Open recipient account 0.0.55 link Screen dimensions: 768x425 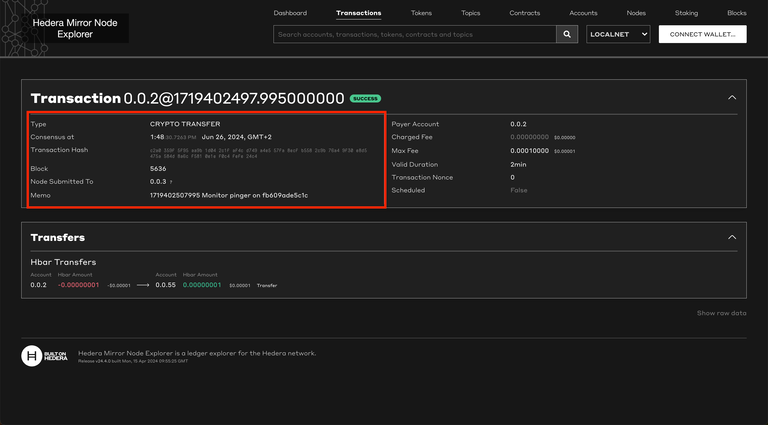coord(166,284)
